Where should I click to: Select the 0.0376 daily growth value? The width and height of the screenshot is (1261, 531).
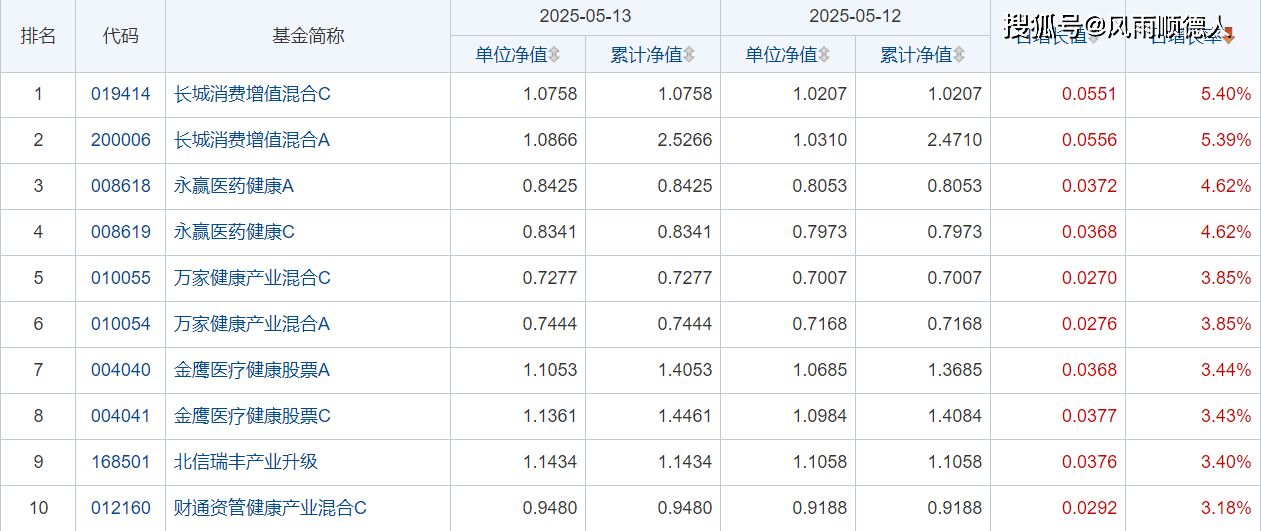(x=1089, y=462)
